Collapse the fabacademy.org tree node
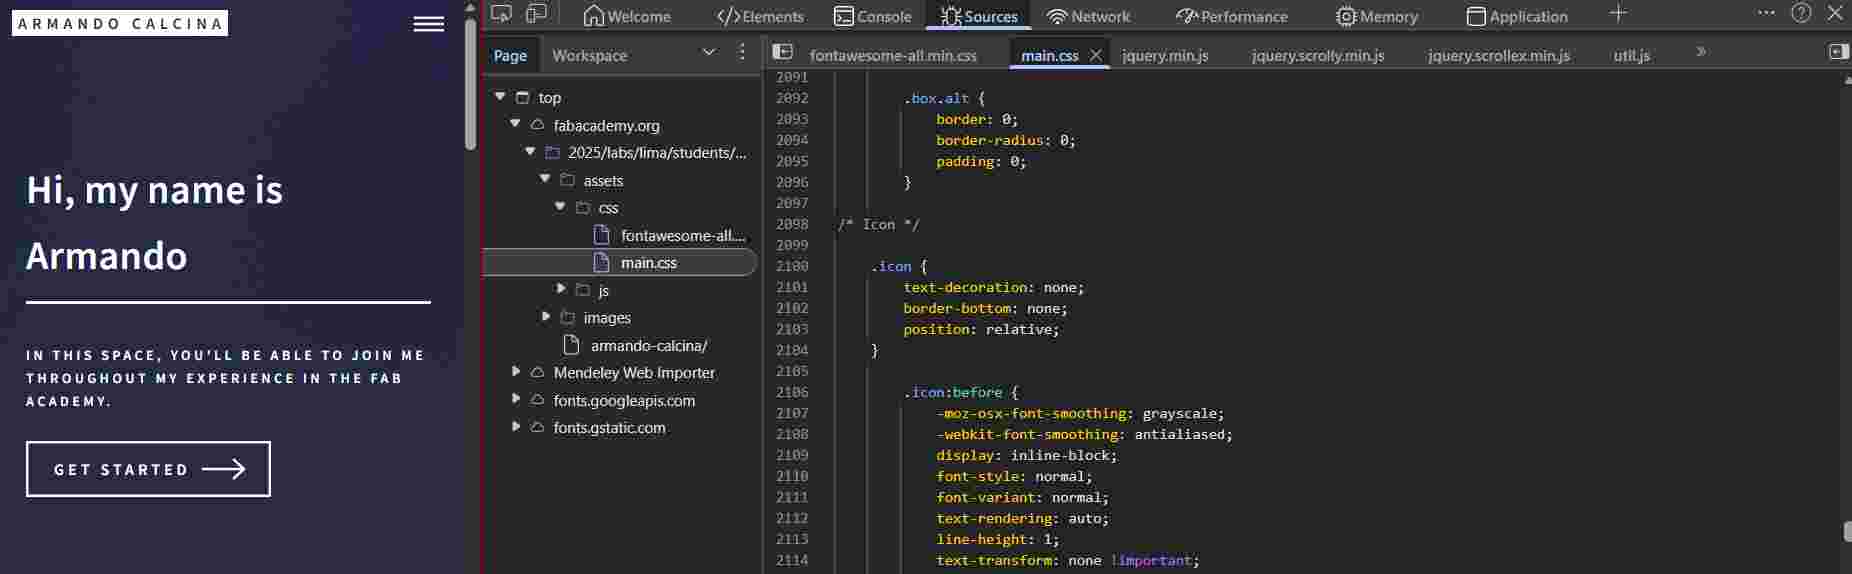 [x=515, y=124]
